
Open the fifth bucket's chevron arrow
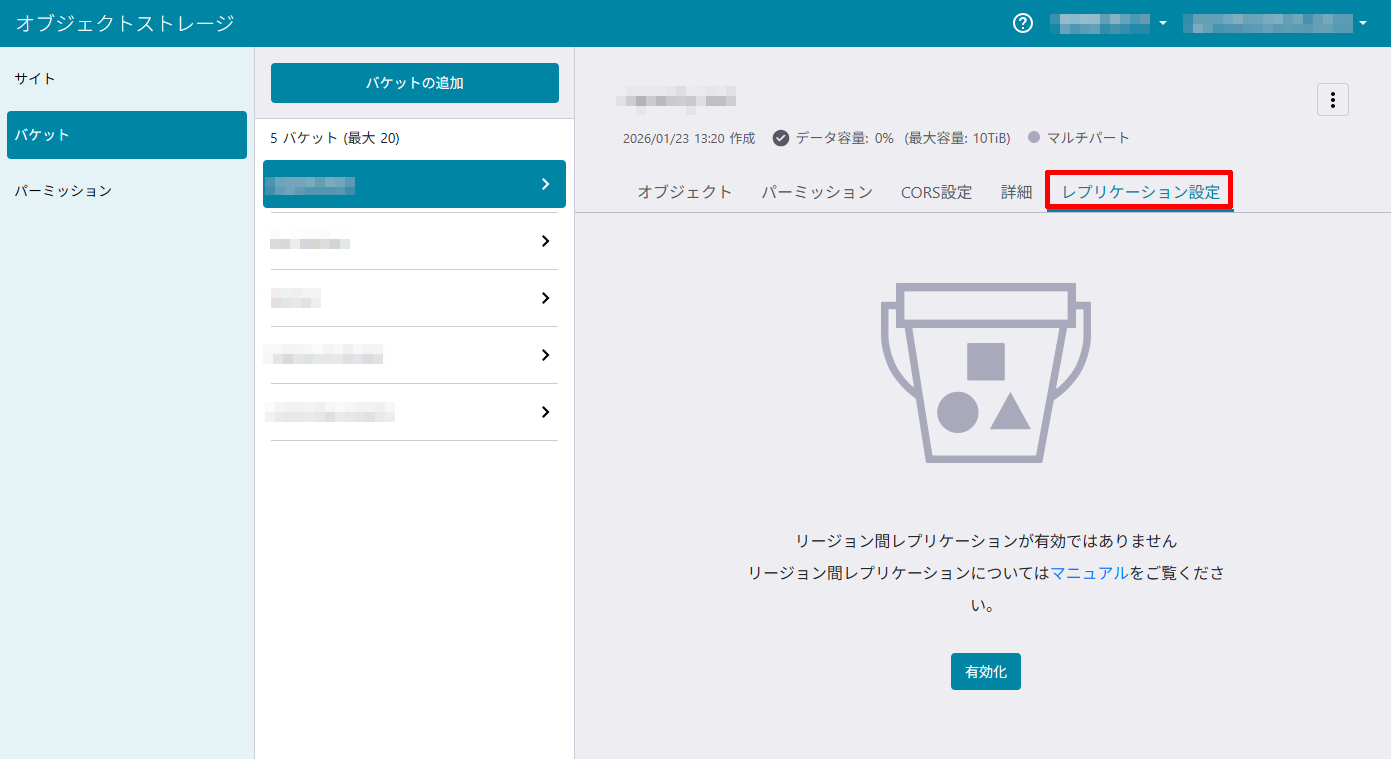[x=545, y=412]
